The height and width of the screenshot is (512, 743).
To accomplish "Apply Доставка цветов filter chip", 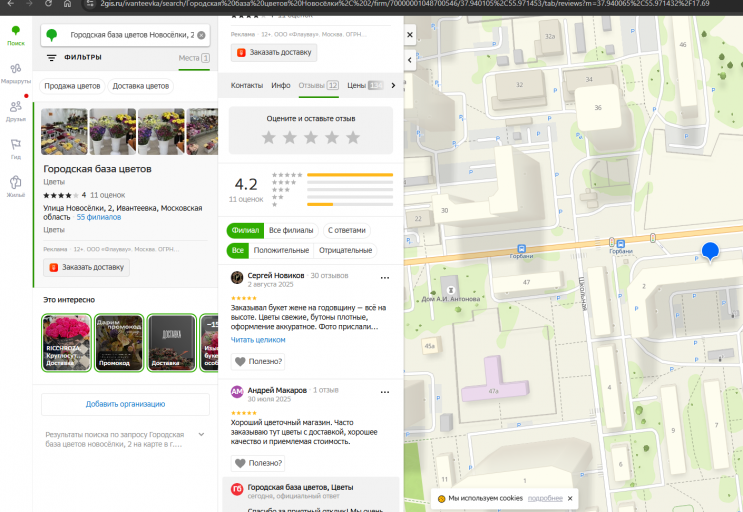I will [141, 86].
